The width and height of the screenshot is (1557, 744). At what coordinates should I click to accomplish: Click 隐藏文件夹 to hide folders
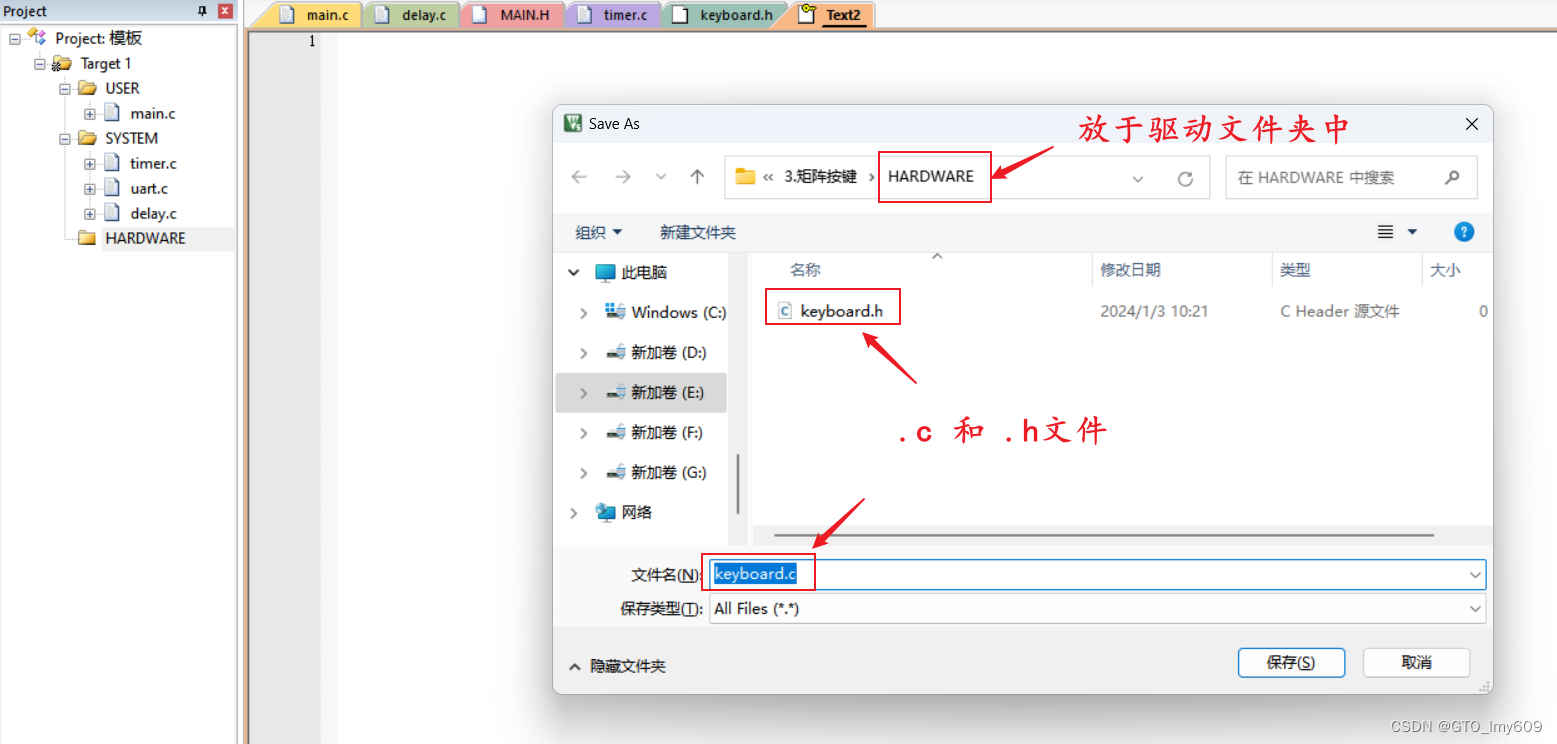click(617, 666)
